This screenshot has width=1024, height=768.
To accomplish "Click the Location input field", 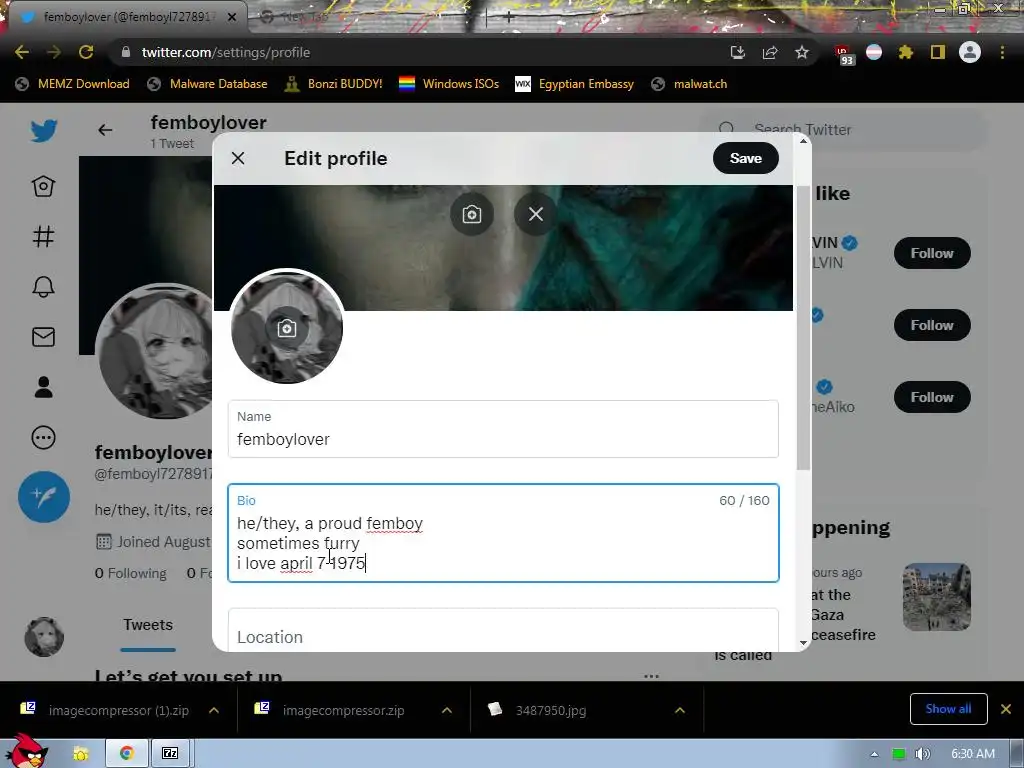I will click(x=503, y=630).
